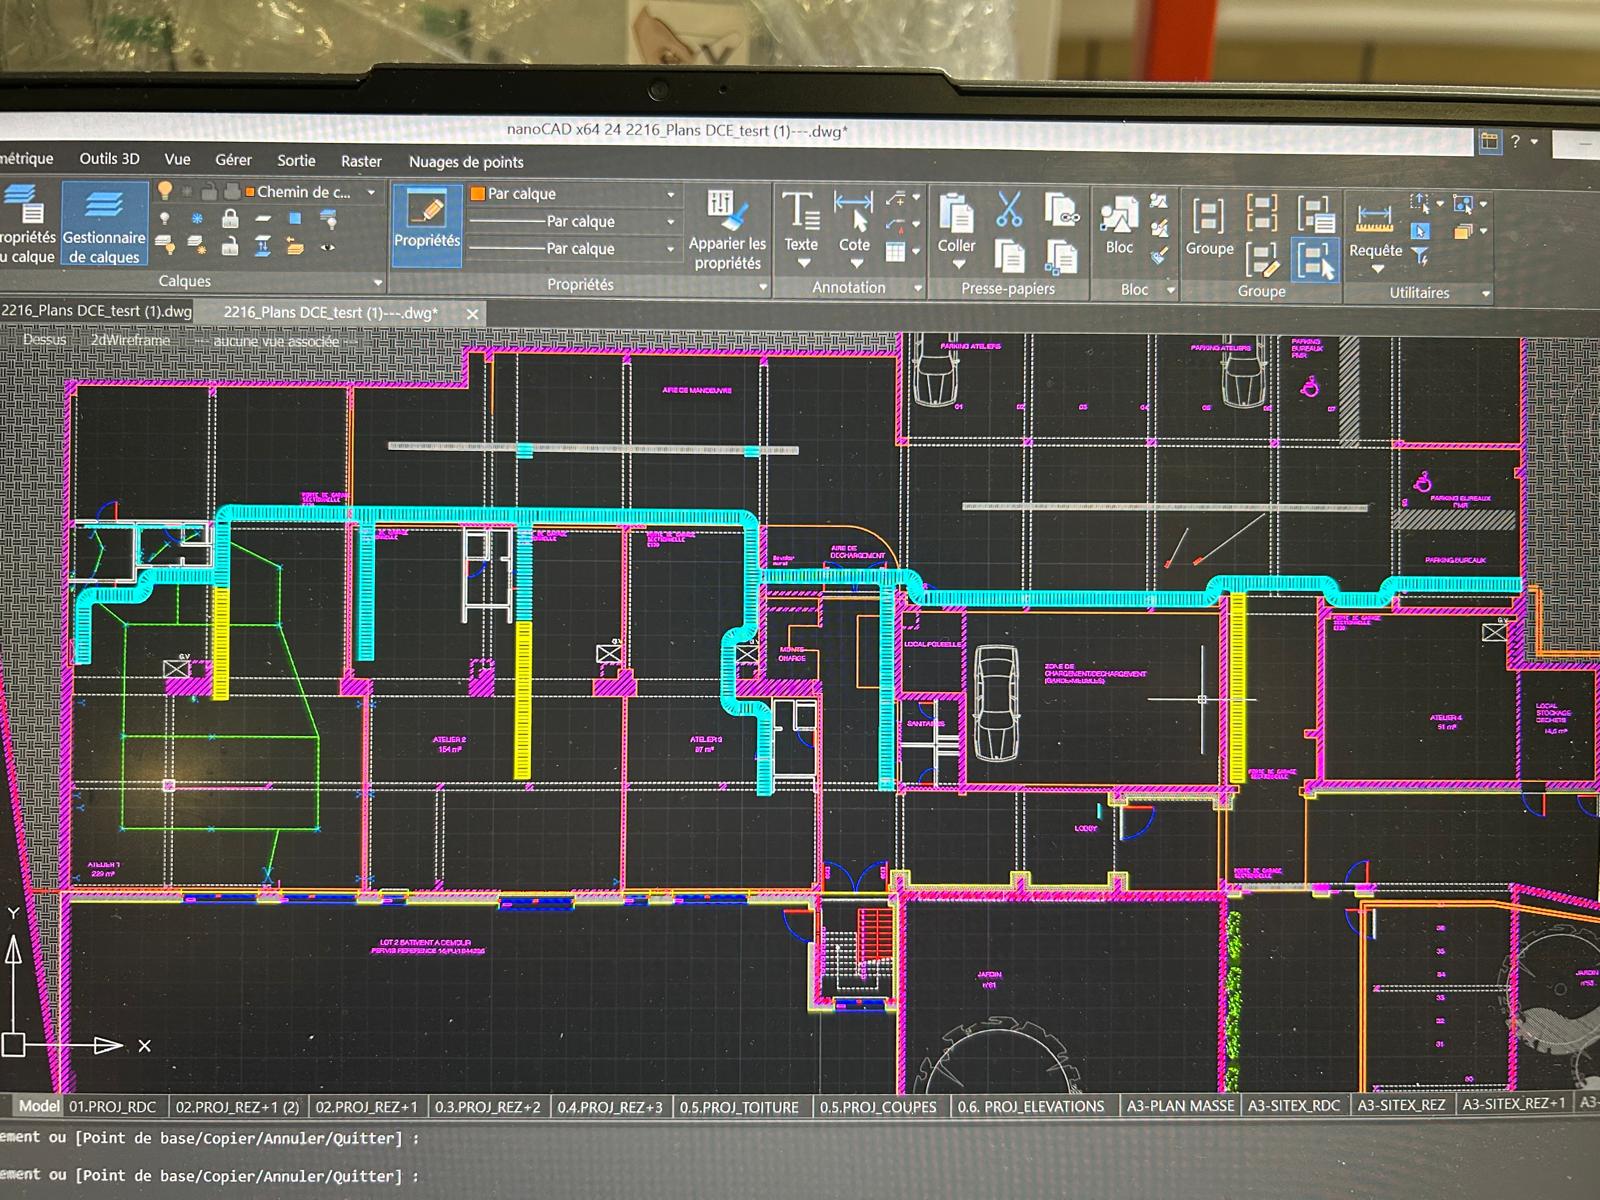Click the scissors cut icon
The image size is (1600, 1200).
click(1008, 210)
